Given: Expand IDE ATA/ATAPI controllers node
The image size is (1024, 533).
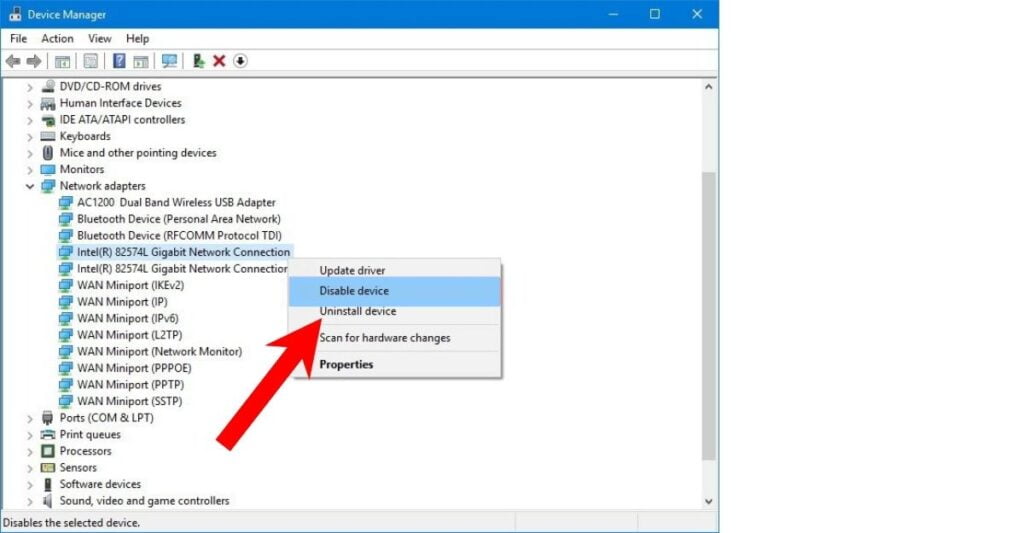Looking at the screenshot, I should 29,120.
